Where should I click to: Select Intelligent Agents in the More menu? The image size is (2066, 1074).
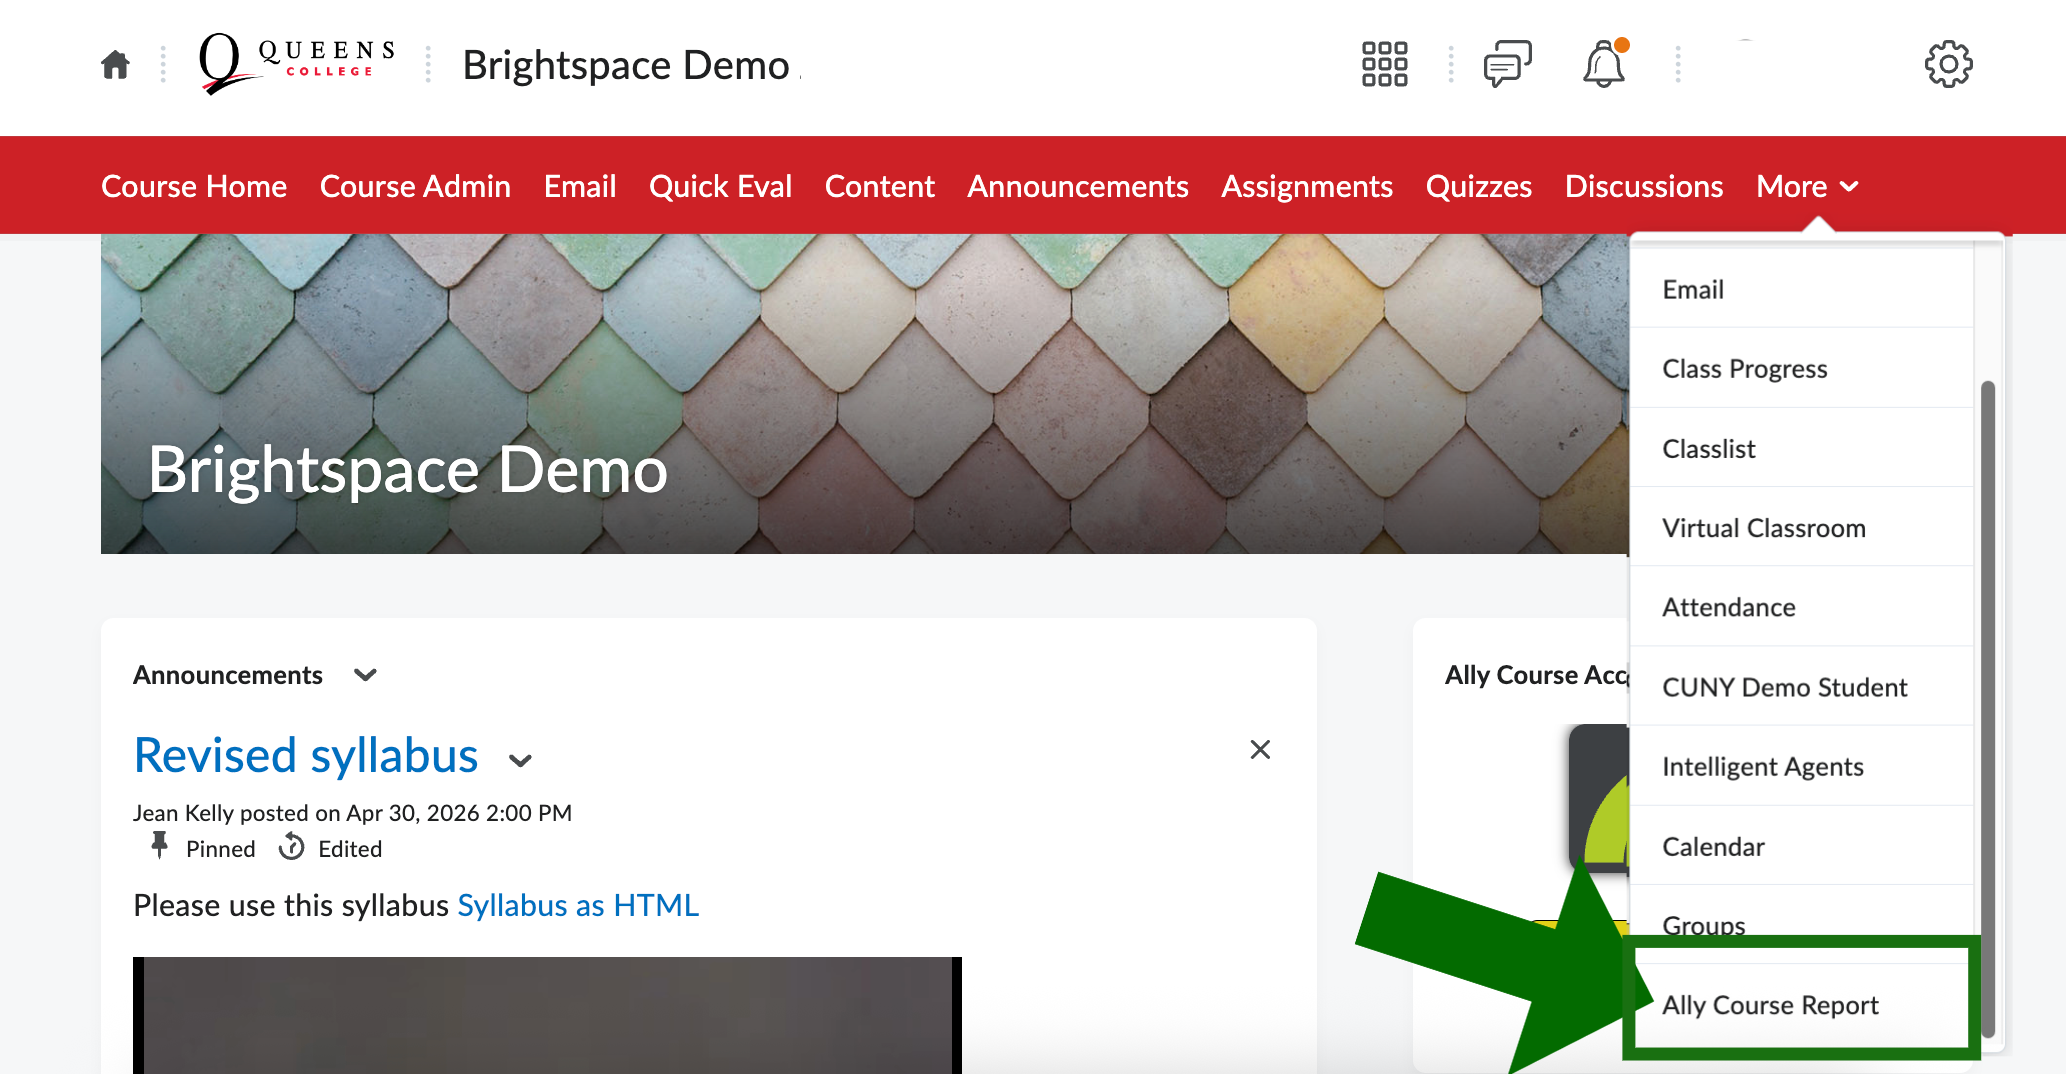pos(1802,766)
